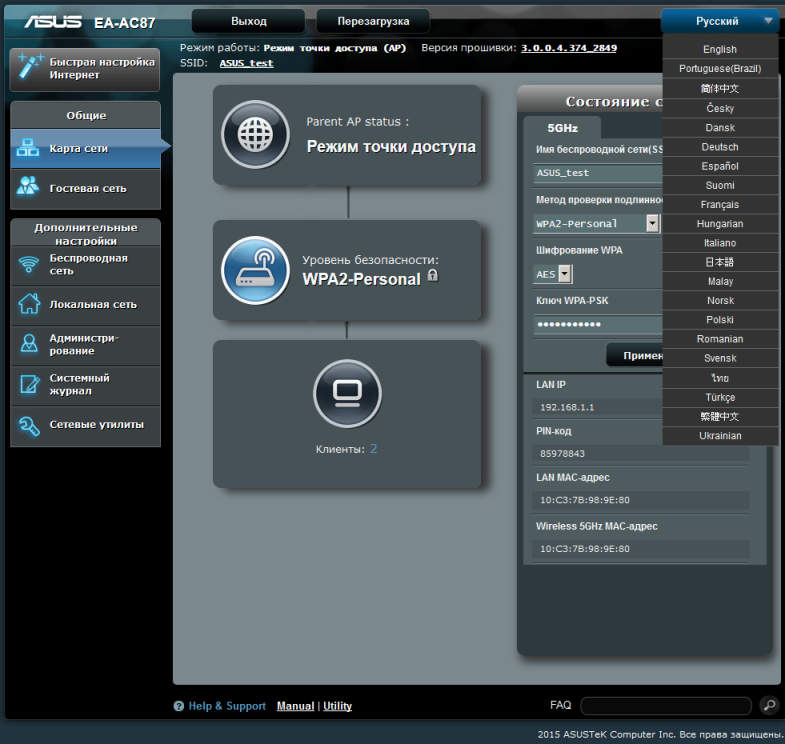Image resolution: width=785 pixels, height=744 pixels.
Task: Choose Hungarian language option
Action: pyautogui.click(x=720, y=224)
